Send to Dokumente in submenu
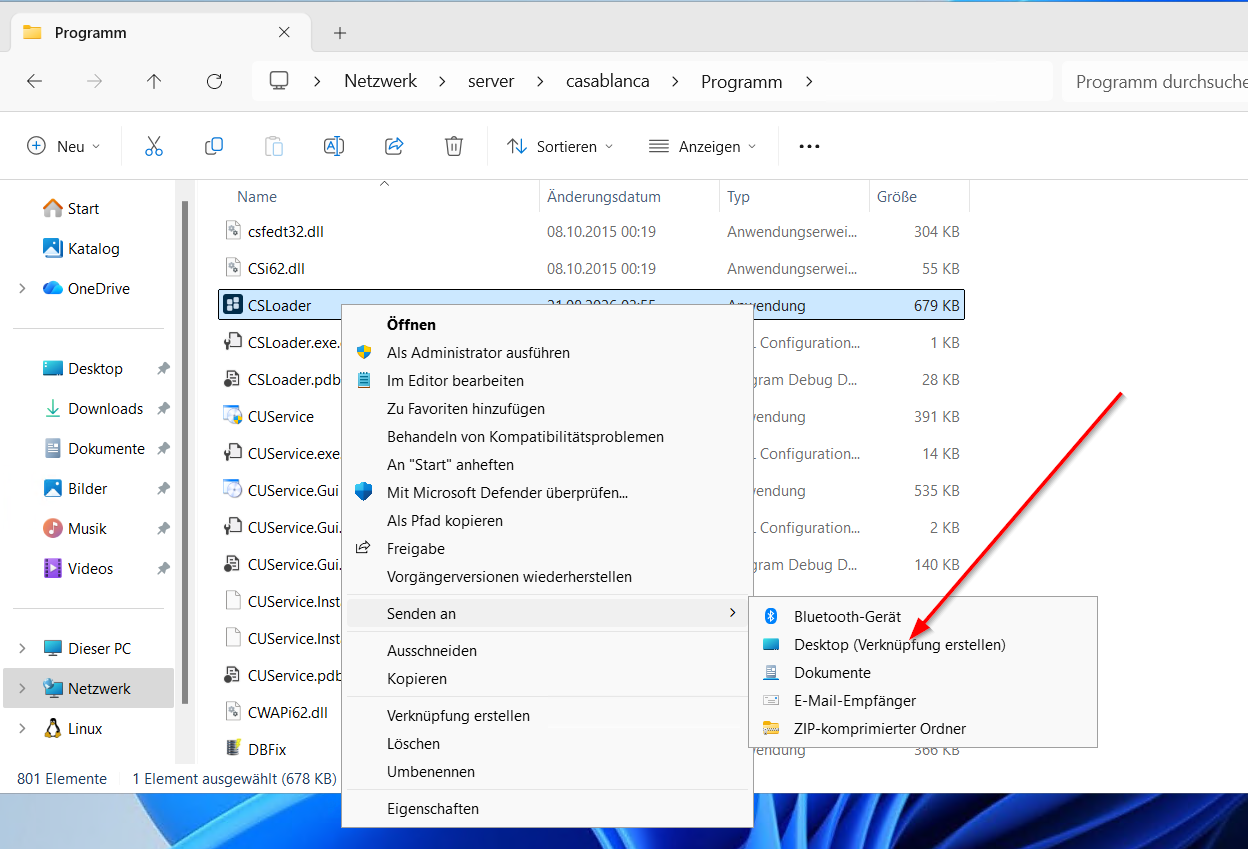The image size is (1248, 849). (923, 673)
